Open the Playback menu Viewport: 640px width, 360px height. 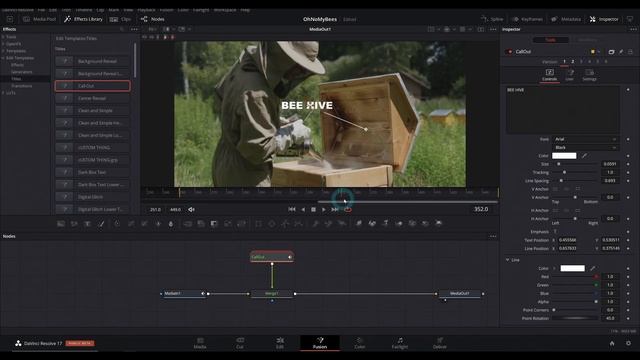click(x=146, y=10)
